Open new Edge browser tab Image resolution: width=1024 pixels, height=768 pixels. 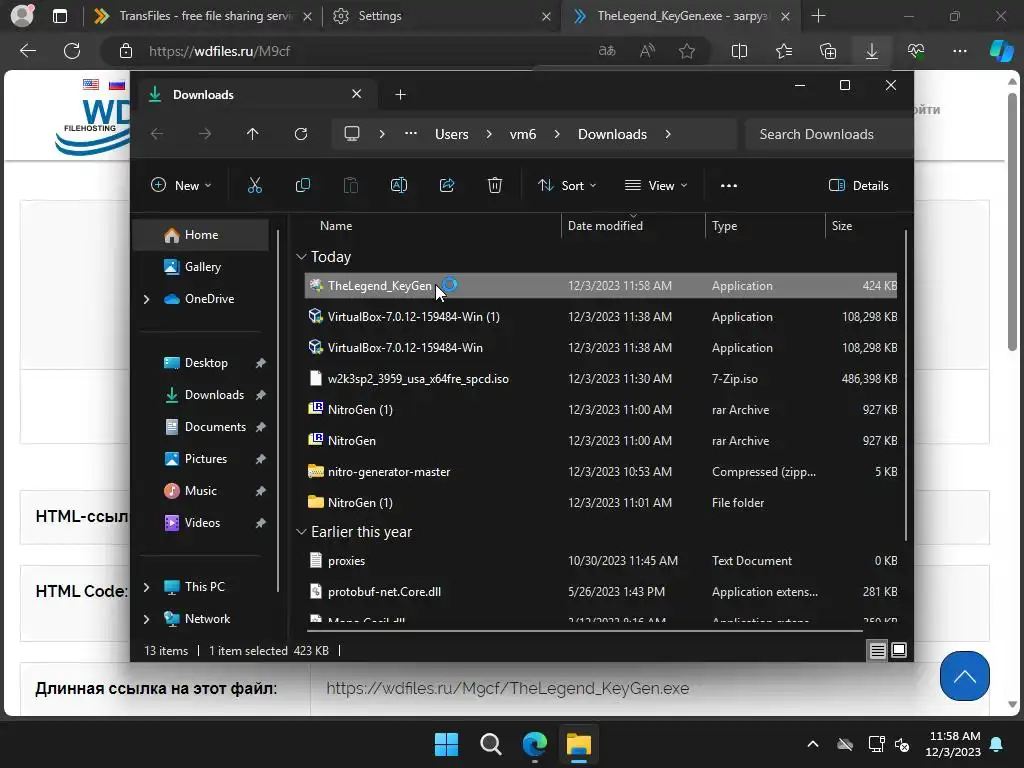tap(818, 16)
